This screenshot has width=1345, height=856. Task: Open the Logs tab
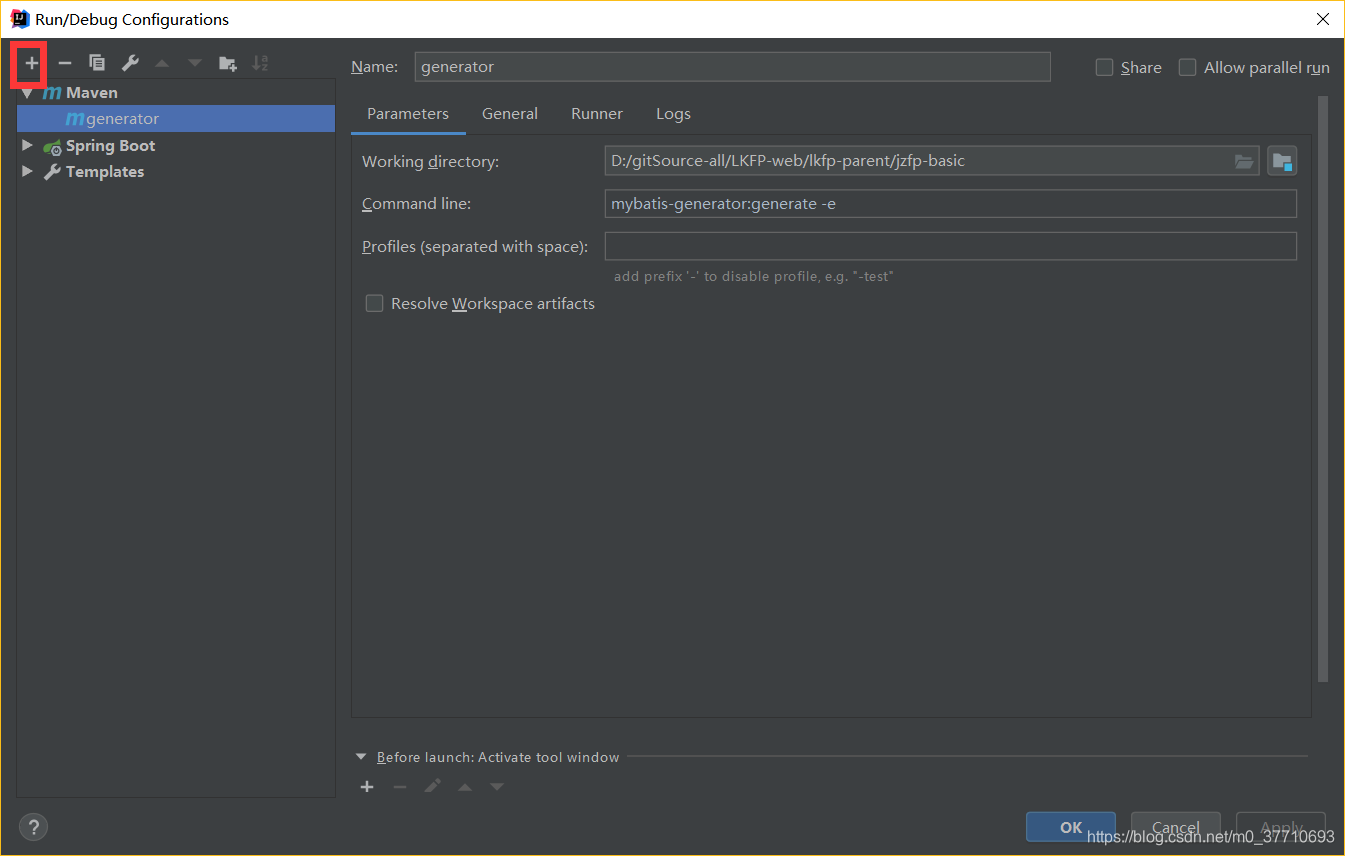pos(673,114)
